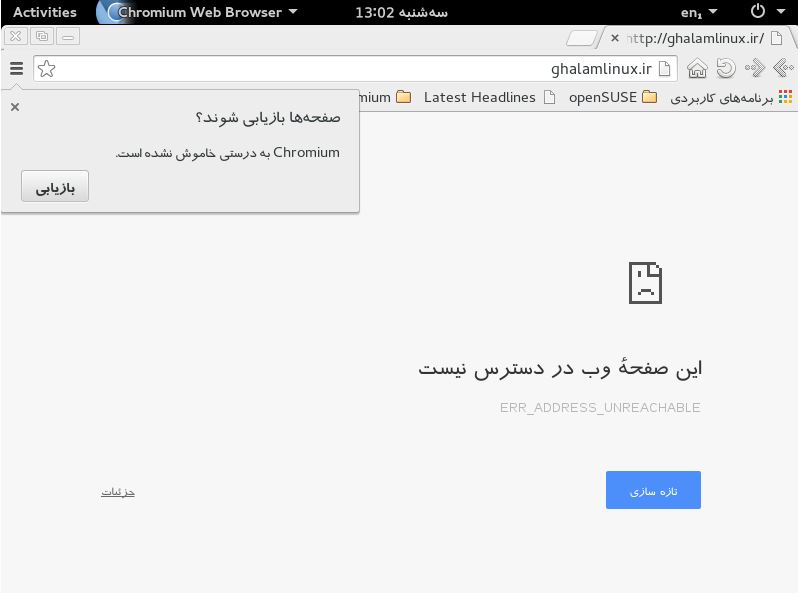Go to the home page icon
798x593 pixels.
click(x=697, y=68)
